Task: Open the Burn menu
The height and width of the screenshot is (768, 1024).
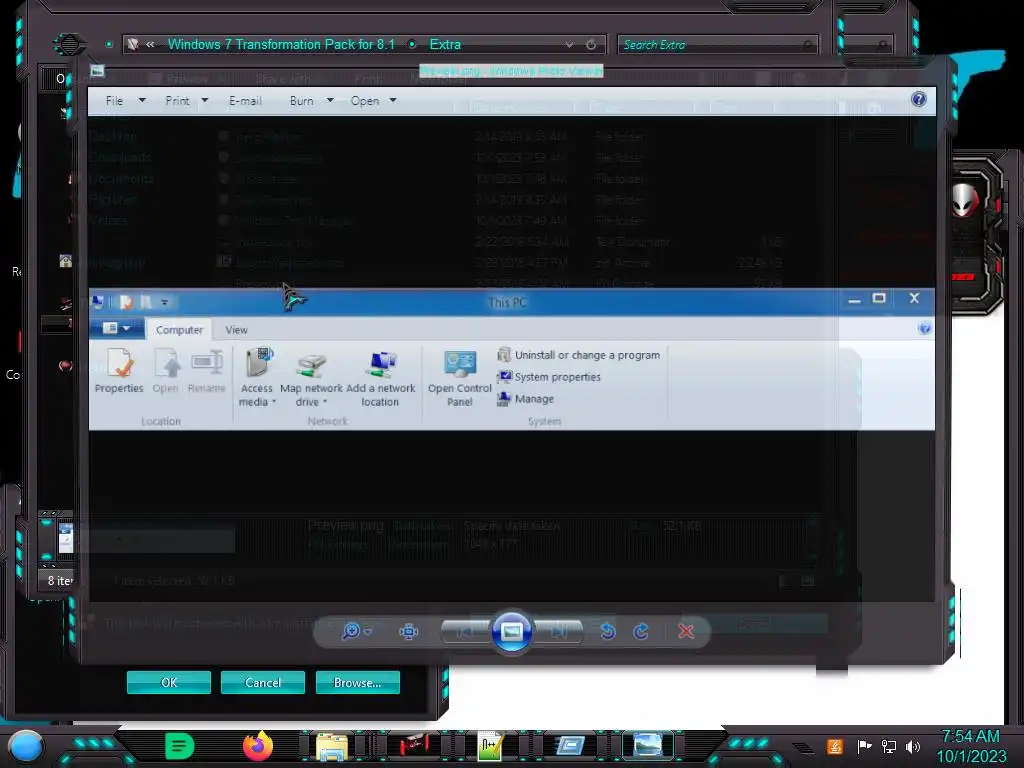Action: (x=302, y=101)
